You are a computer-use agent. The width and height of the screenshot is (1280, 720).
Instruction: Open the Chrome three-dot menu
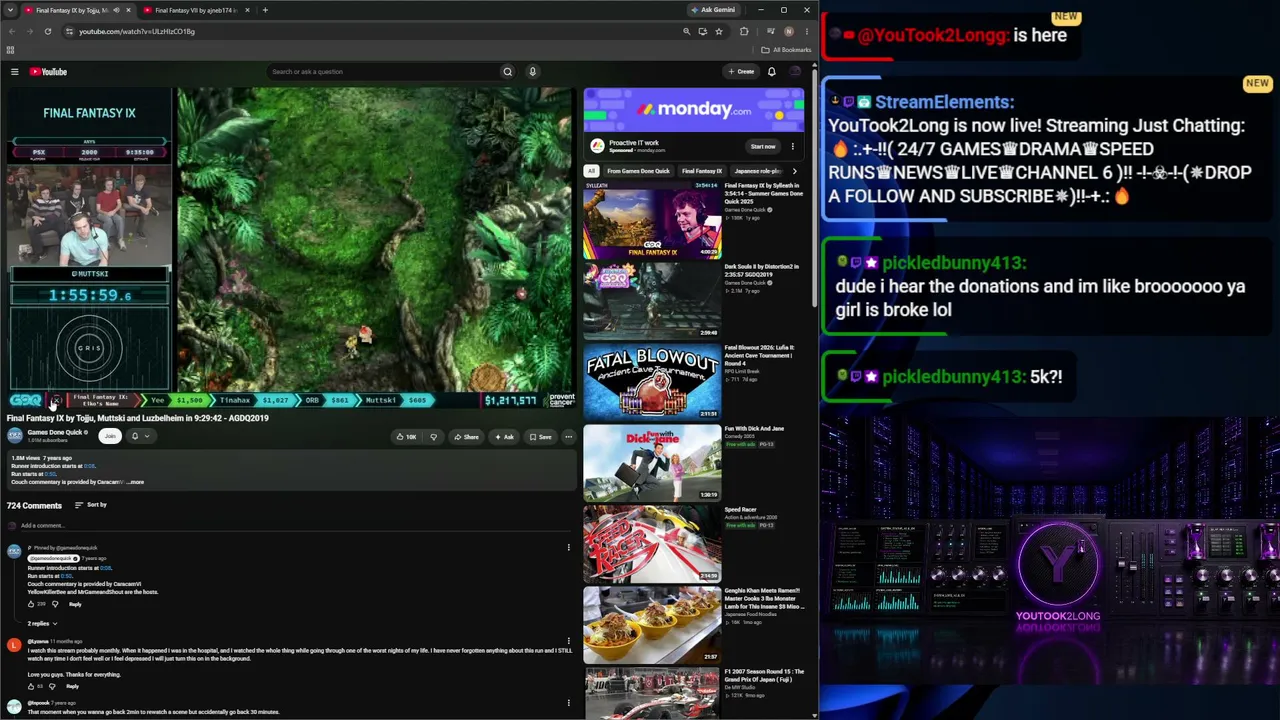(x=806, y=31)
